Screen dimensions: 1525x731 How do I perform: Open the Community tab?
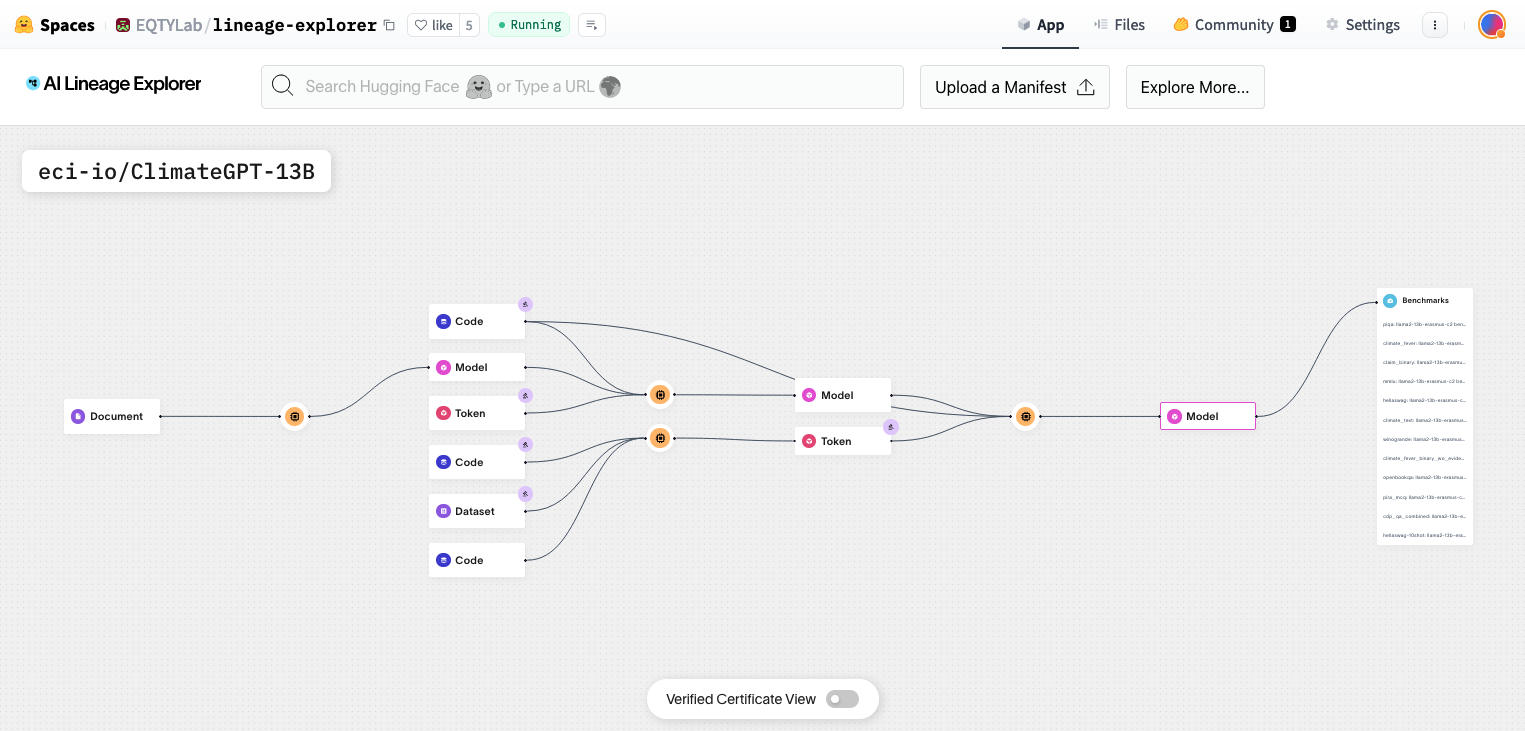tap(1235, 25)
